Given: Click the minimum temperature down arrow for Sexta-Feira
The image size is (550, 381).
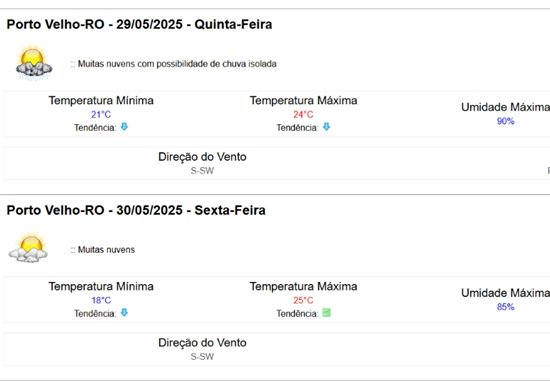Looking at the screenshot, I should 124,312.
